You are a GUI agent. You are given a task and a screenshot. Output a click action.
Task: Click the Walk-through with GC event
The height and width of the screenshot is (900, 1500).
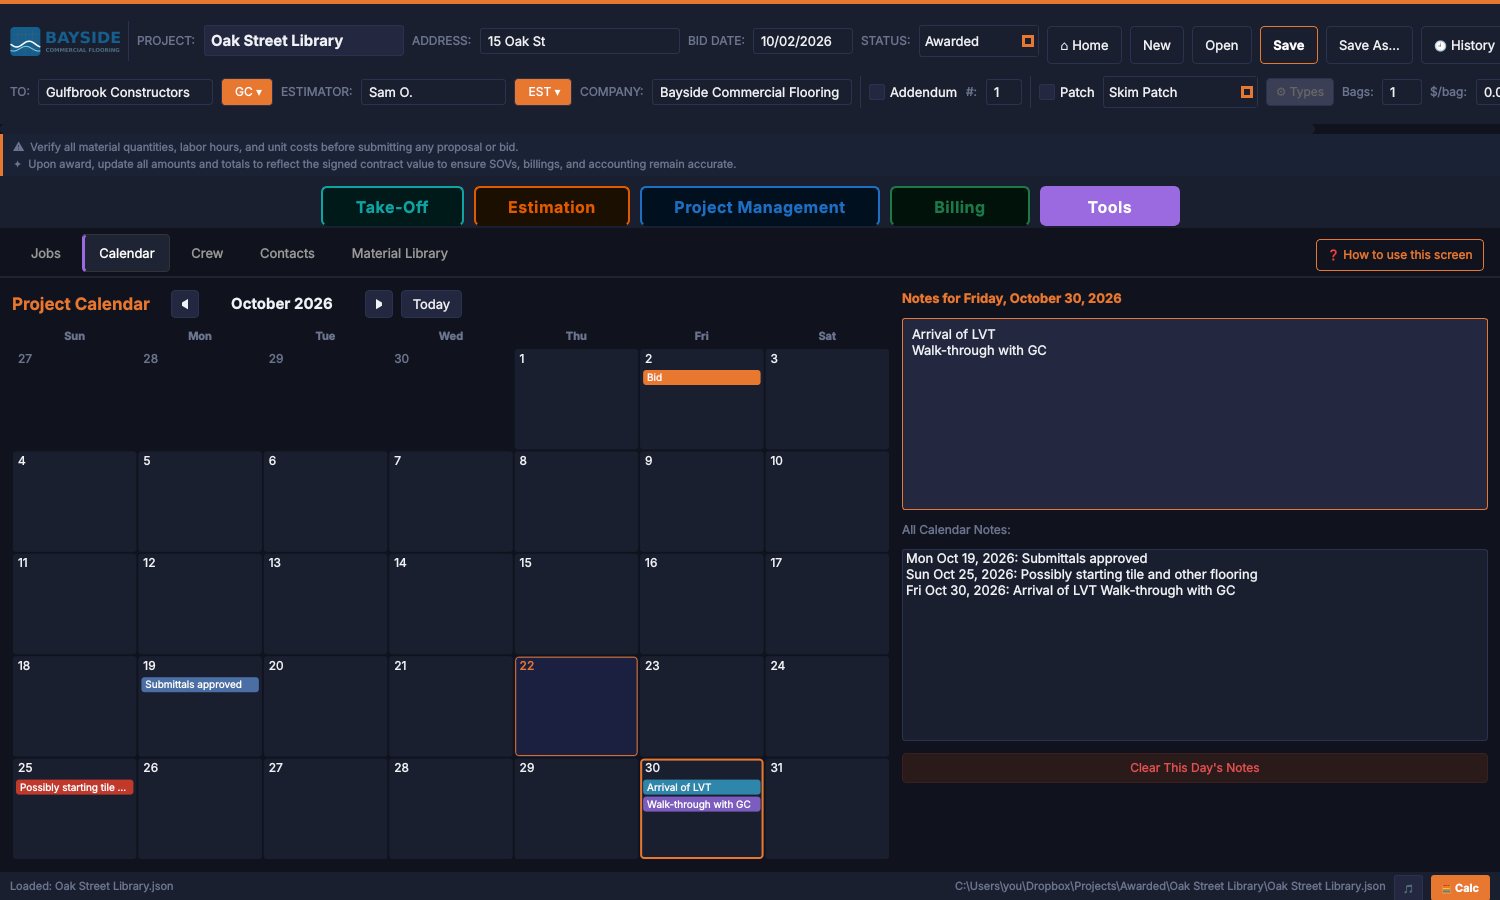click(x=701, y=804)
